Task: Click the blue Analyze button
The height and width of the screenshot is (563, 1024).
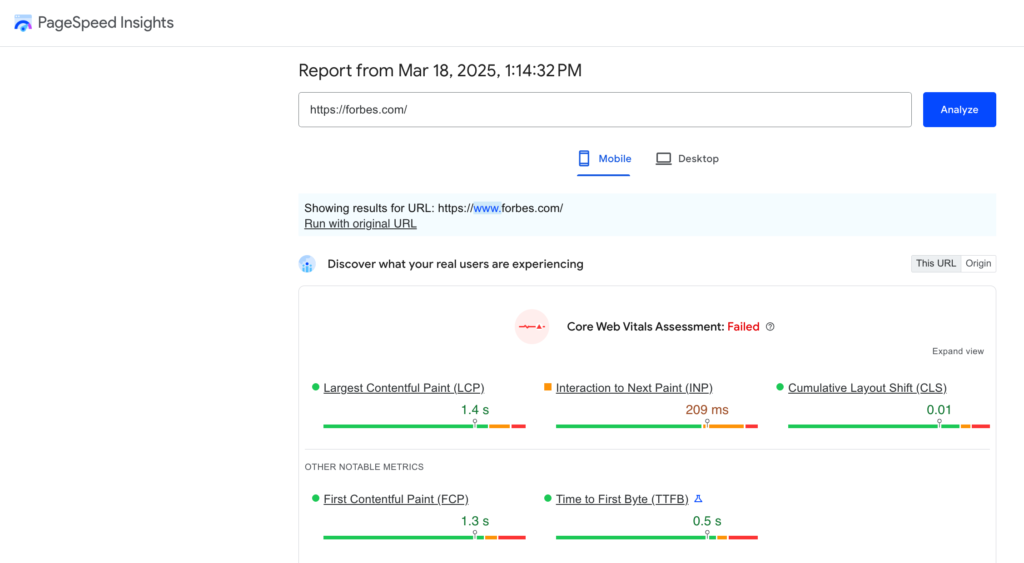Action: click(959, 110)
